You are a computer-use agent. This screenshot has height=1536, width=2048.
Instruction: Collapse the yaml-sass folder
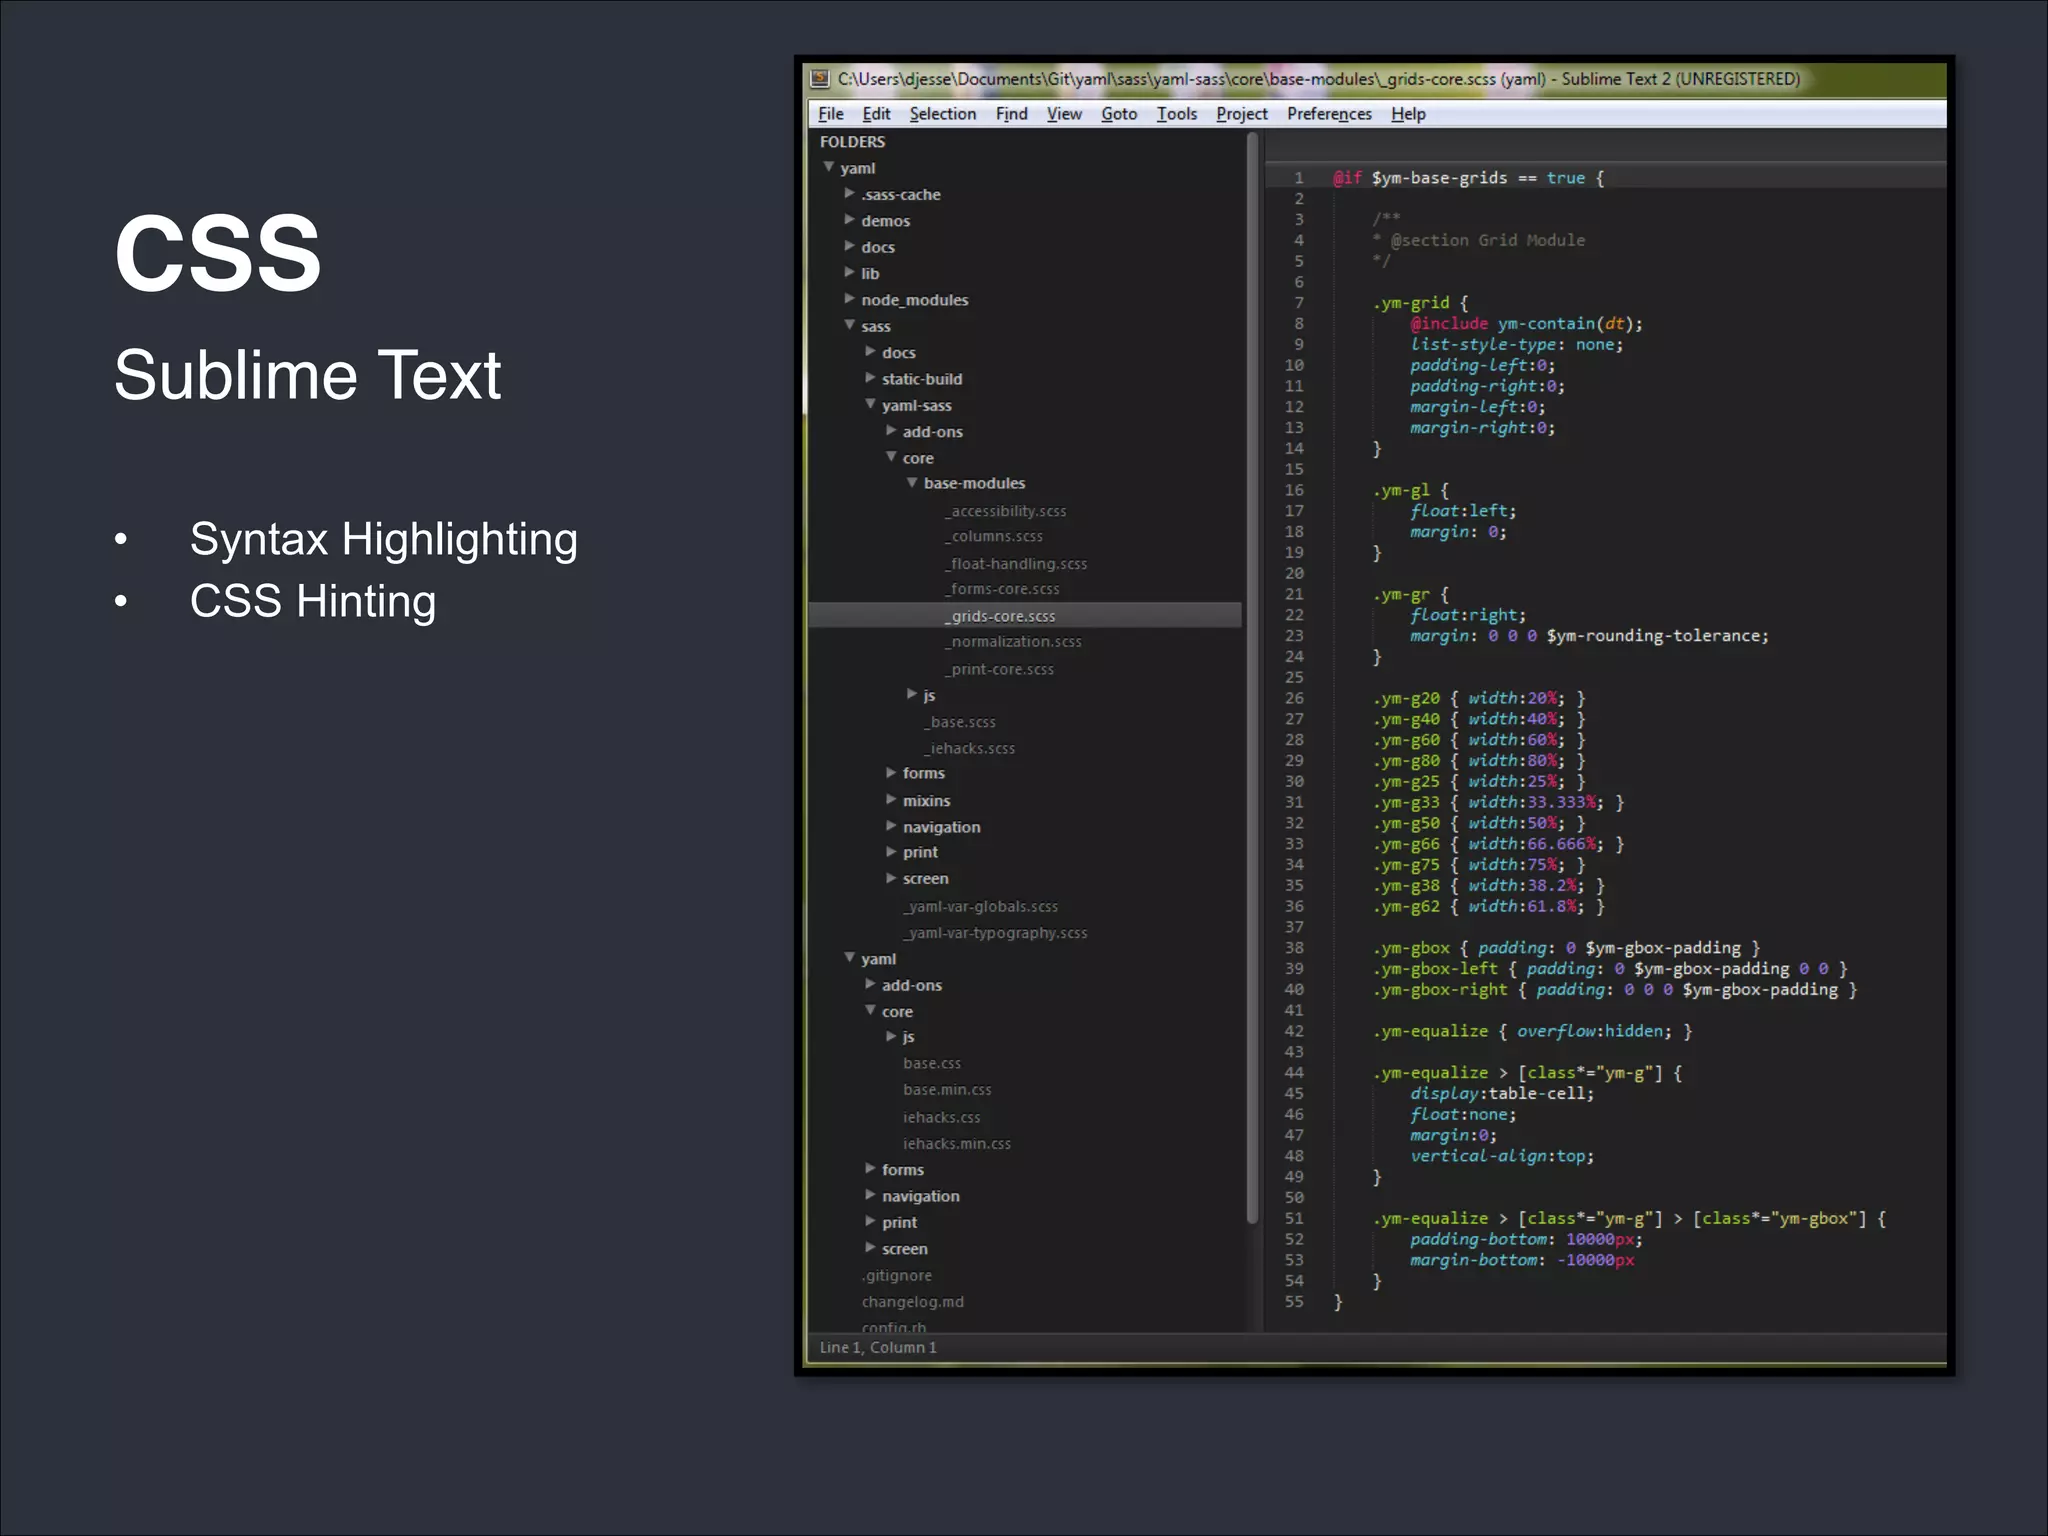pyautogui.click(x=870, y=404)
